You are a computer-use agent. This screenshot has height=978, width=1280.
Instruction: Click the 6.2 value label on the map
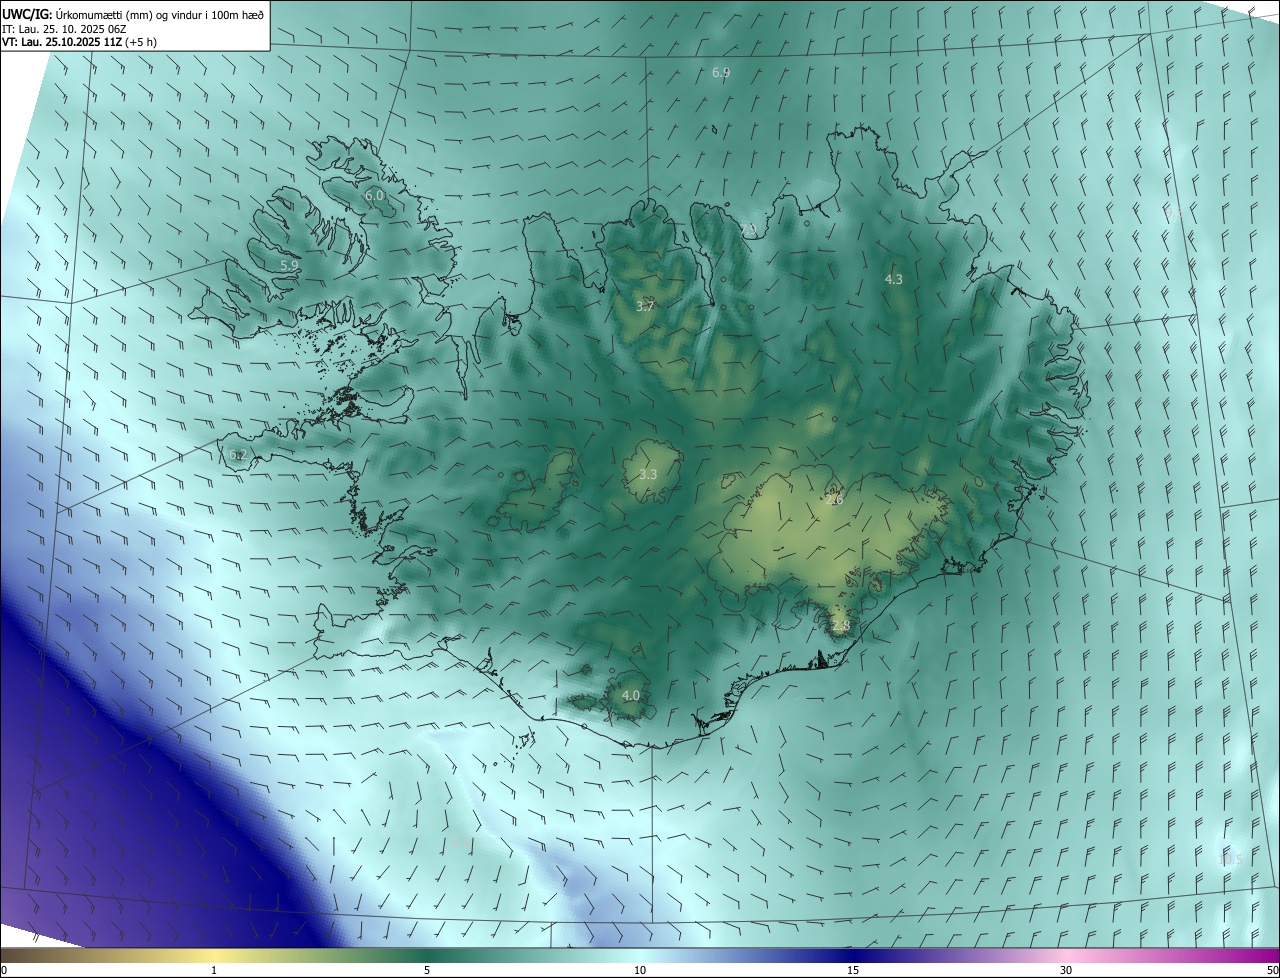click(237, 454)
